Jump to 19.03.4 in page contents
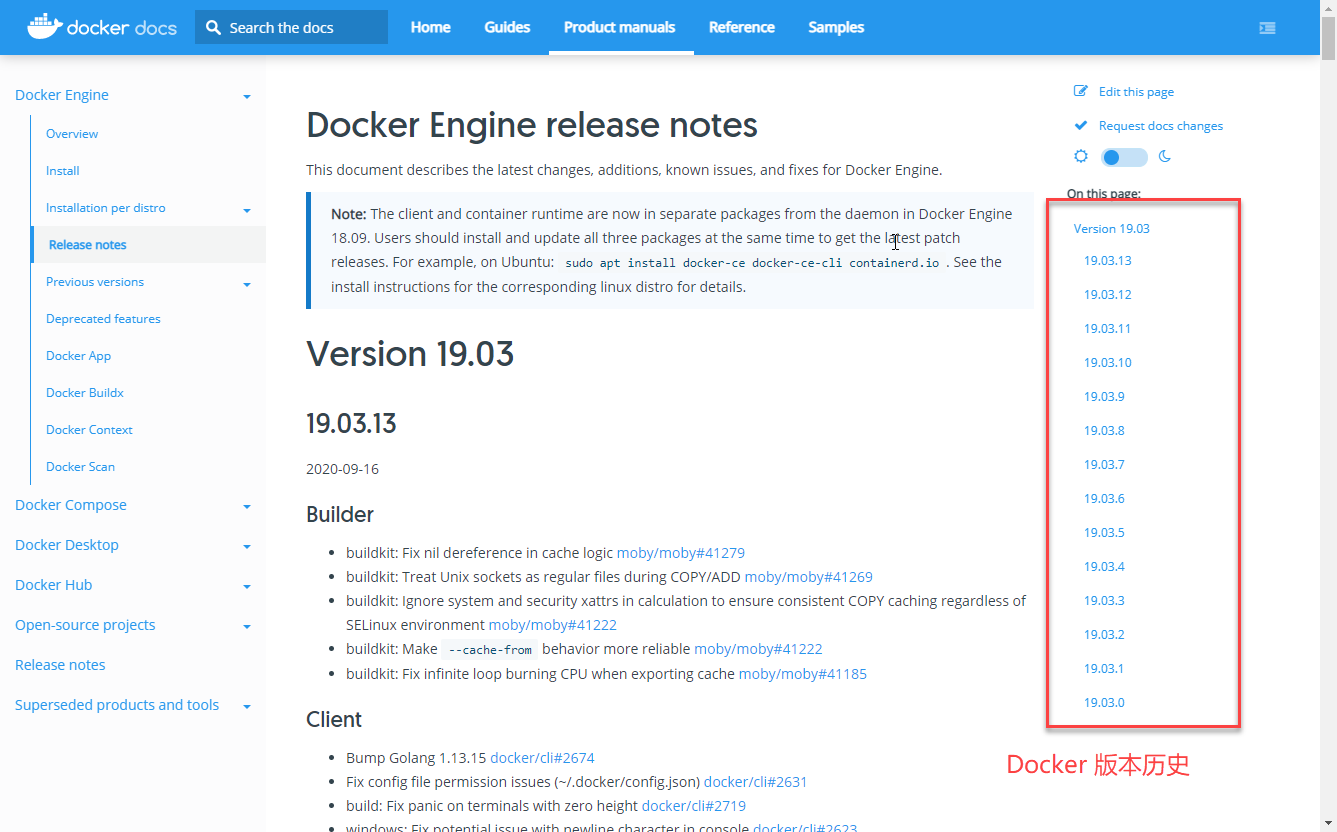The image size is (1337, 832). pyautogui.click(x=1104, y=567)
